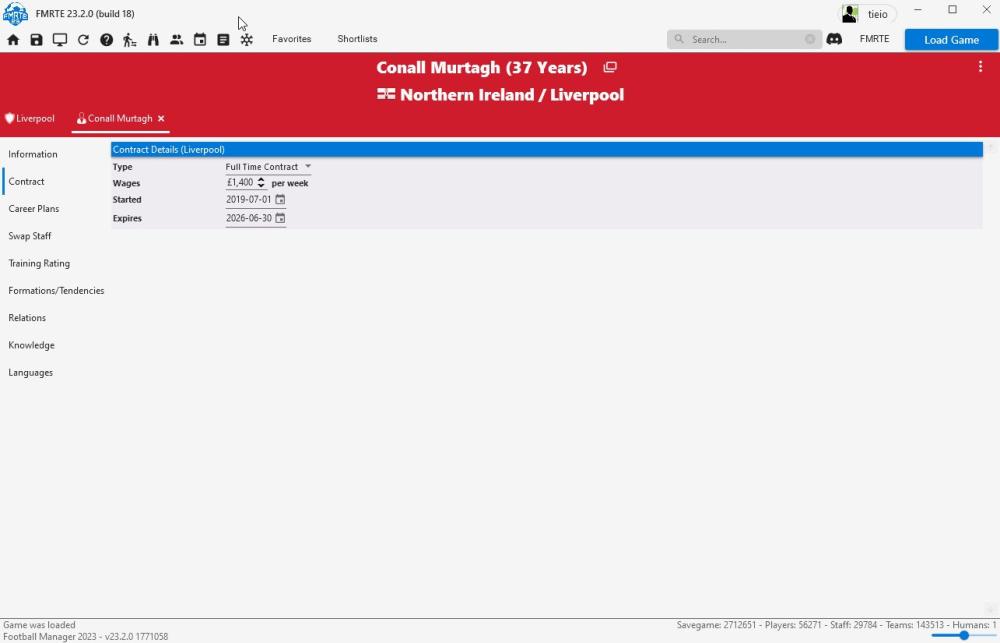
Task: Go to the Home screen icon
Action: point(13,40)
